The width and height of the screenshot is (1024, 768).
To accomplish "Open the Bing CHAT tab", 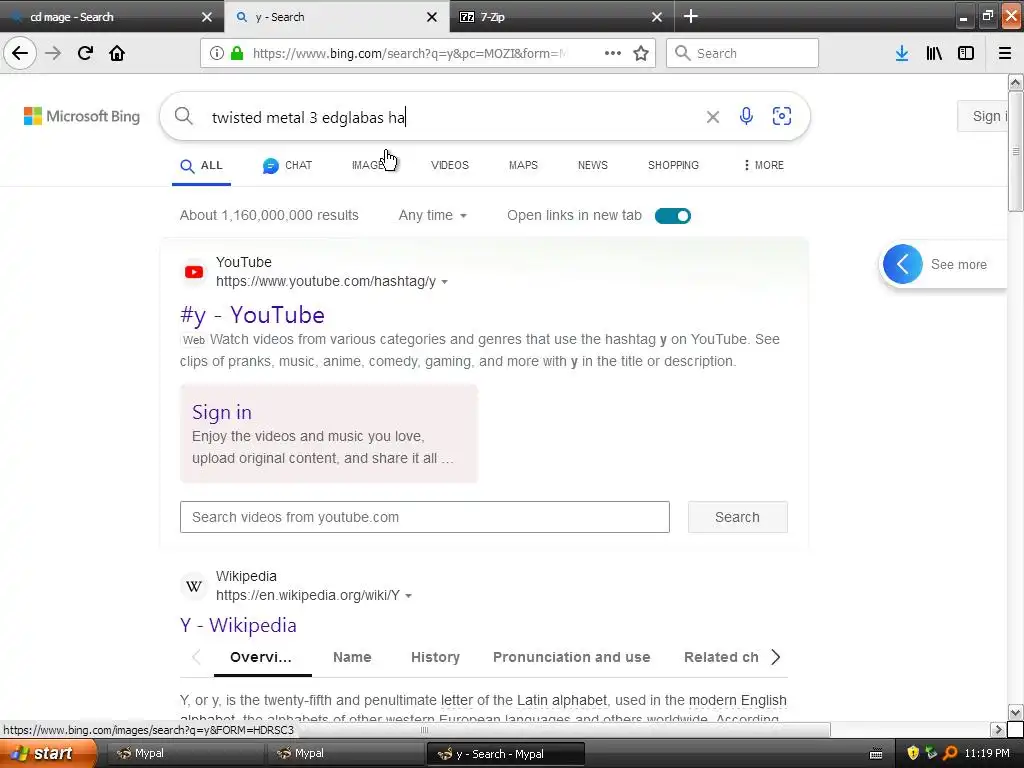I will [287, 166].
